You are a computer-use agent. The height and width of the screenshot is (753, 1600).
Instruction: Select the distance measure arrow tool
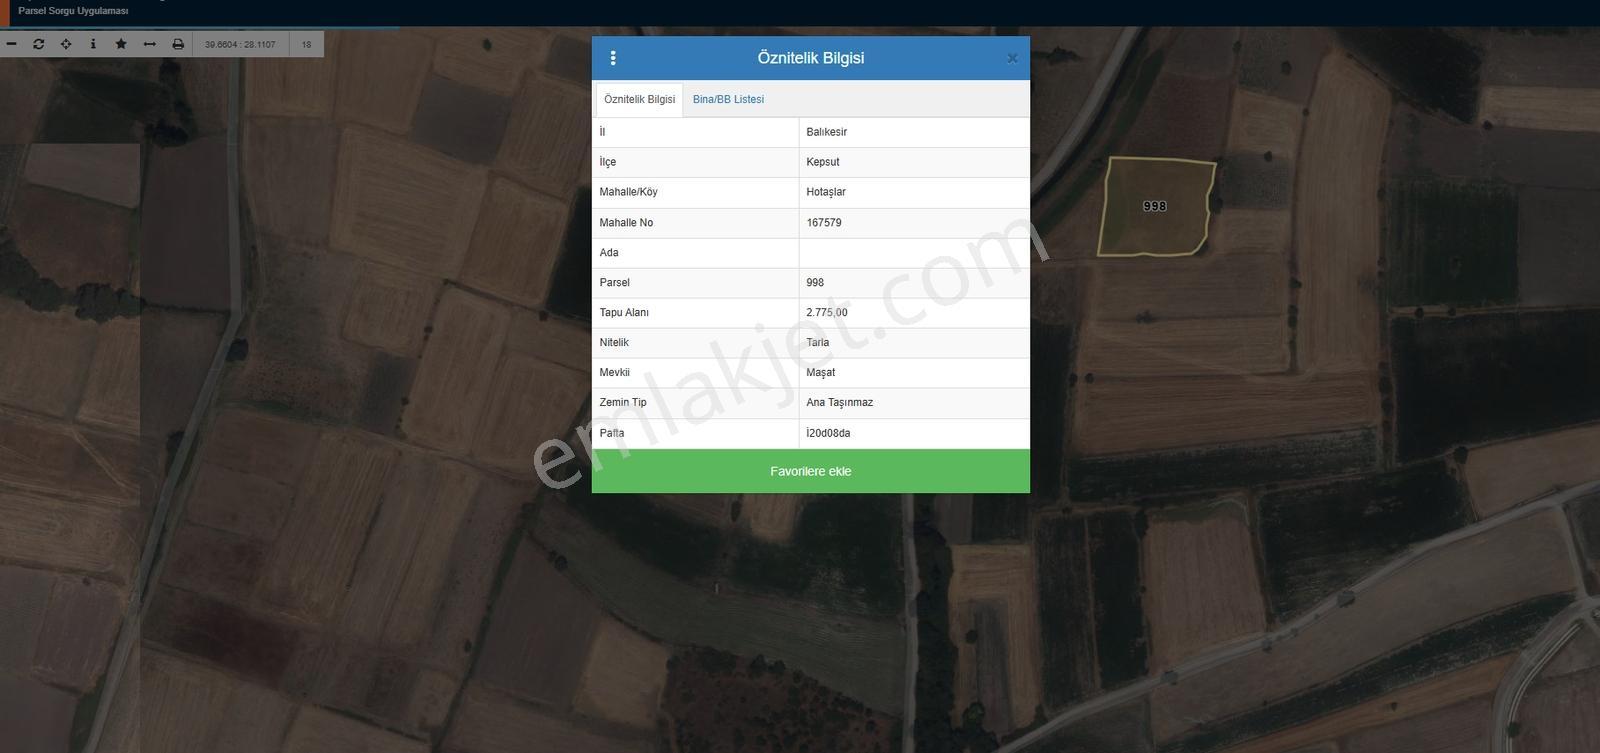(150, 44)
